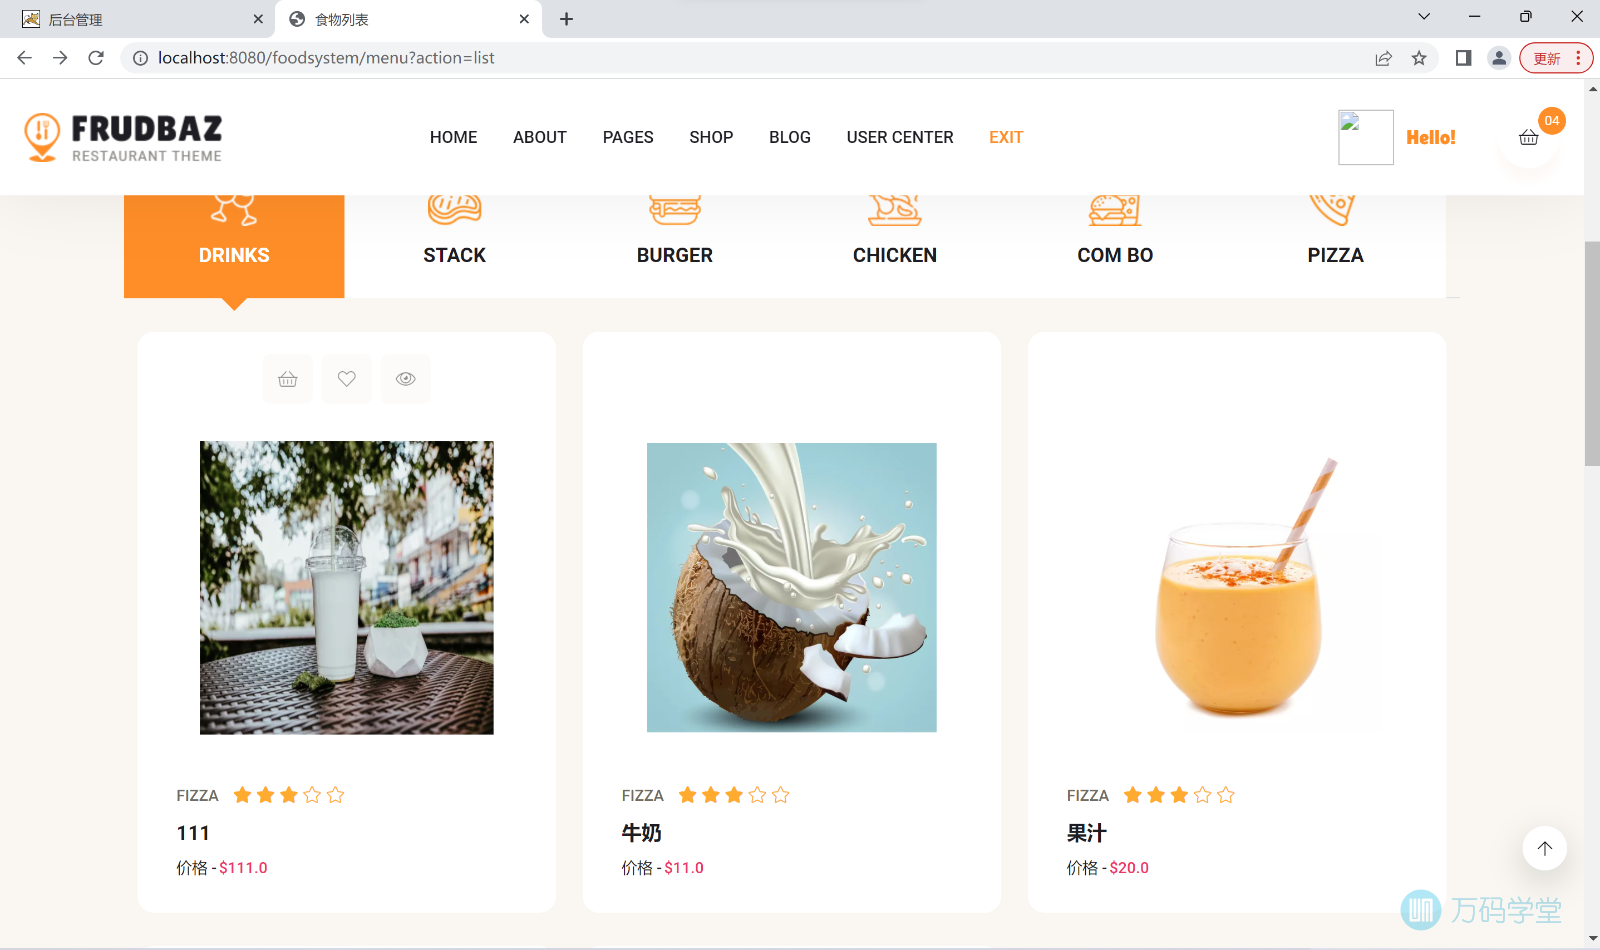Click the 111 drink photo

(347, 588)
